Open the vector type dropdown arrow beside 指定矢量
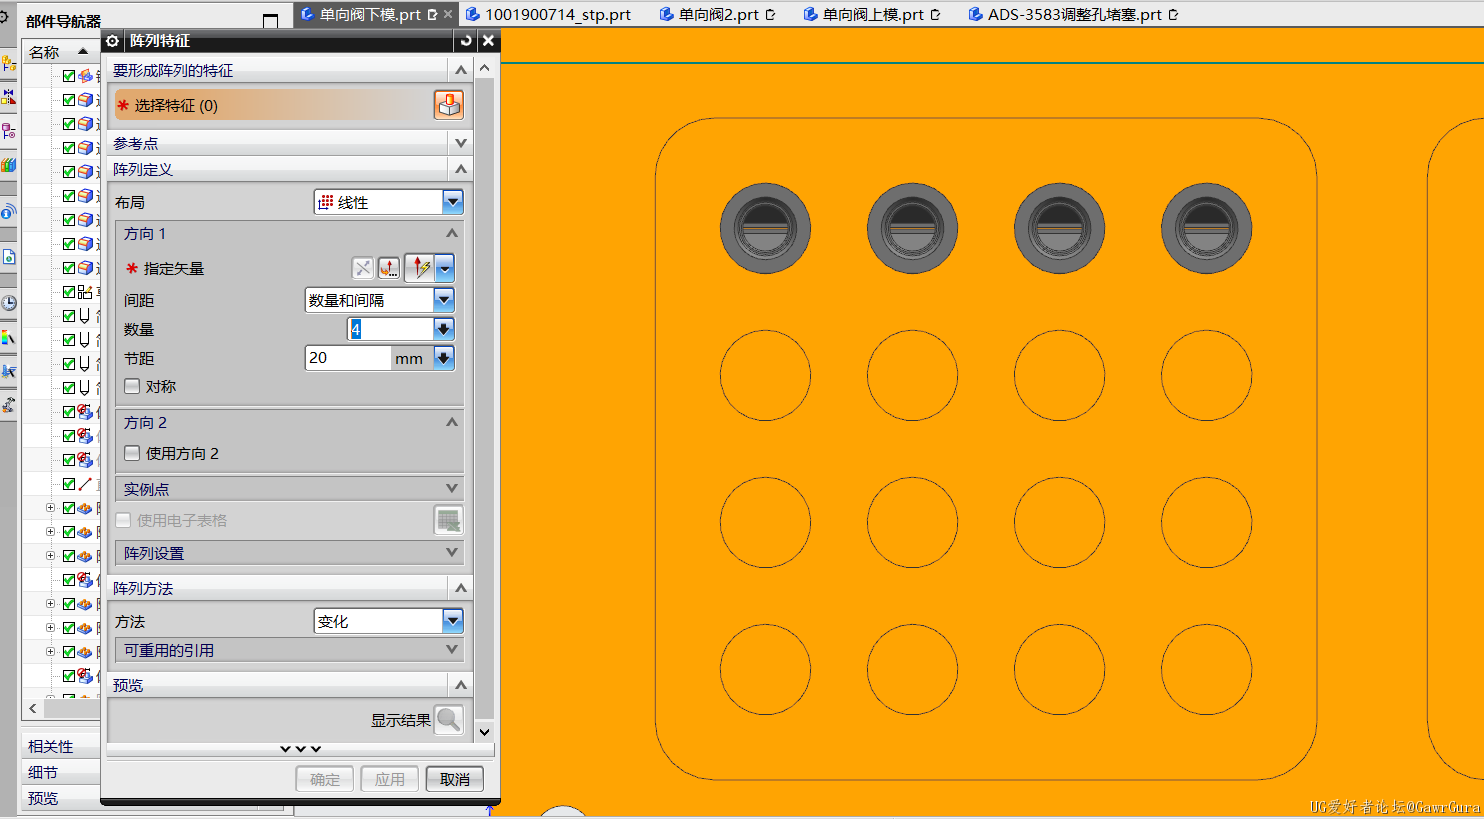This screenshot has width=1484, height=819. tap(445, 268)
